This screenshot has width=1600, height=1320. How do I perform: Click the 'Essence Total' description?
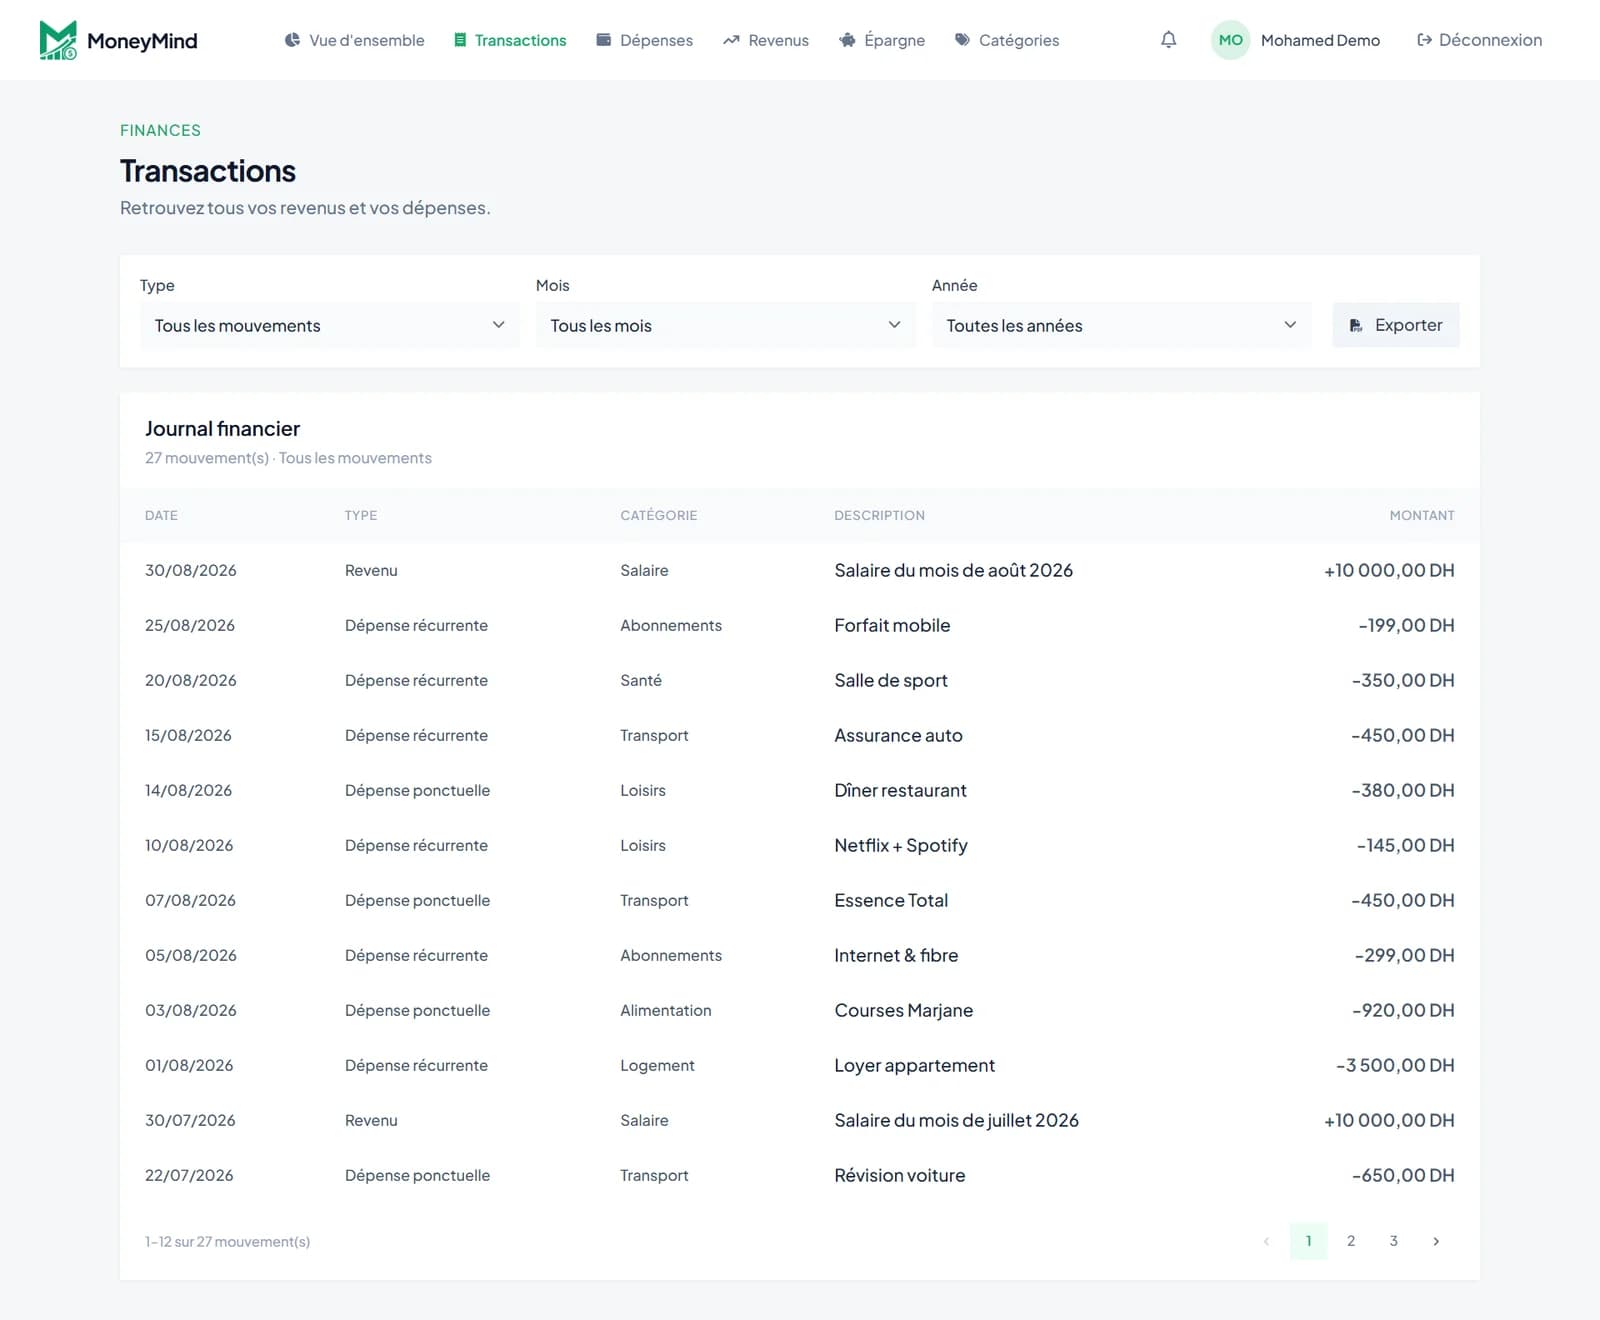pyautogui.click(x=892, y=900)
